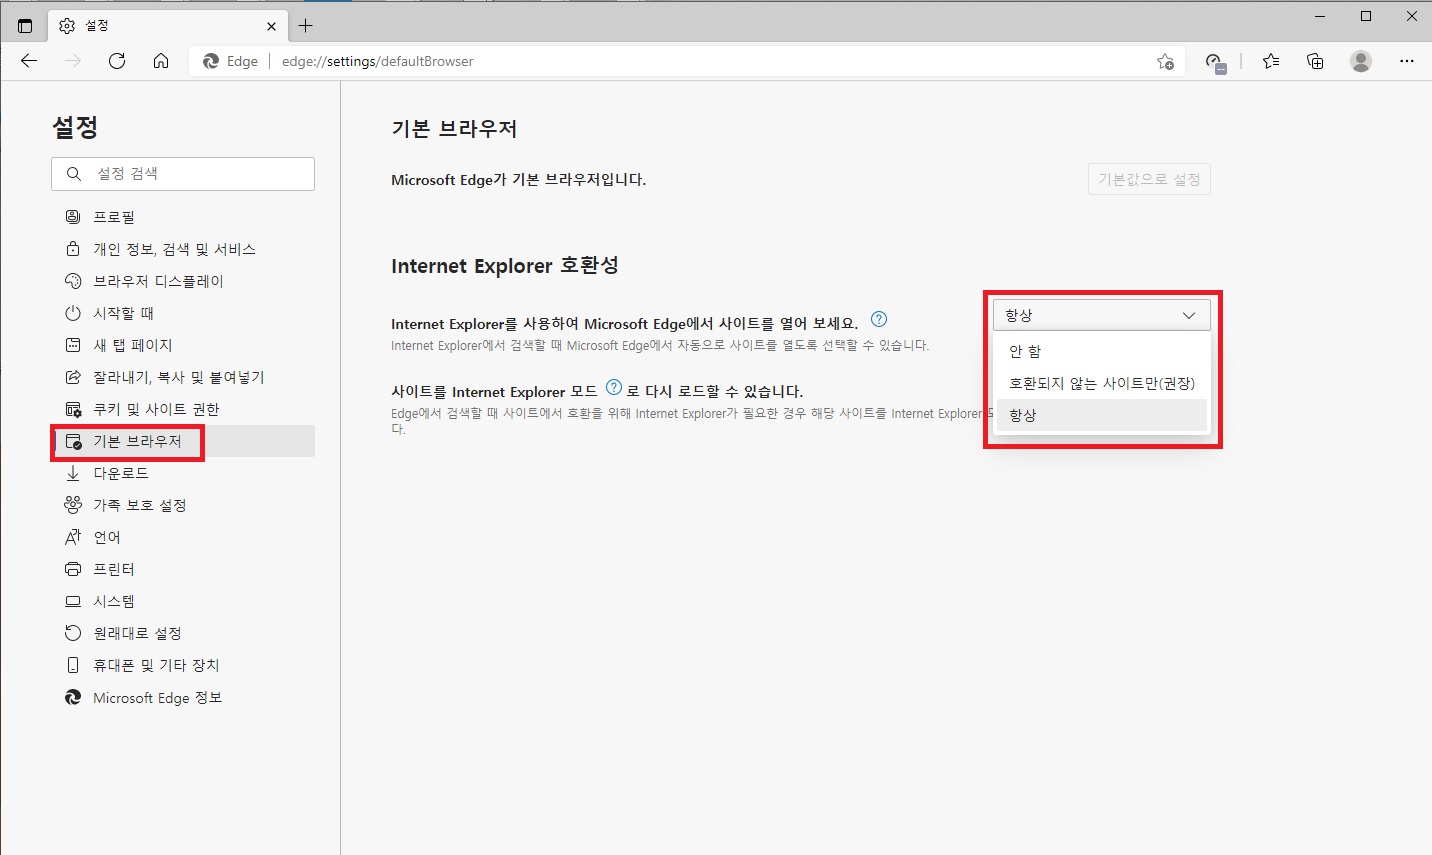Click the 설정 검색 search field

[x=183, y=174]
